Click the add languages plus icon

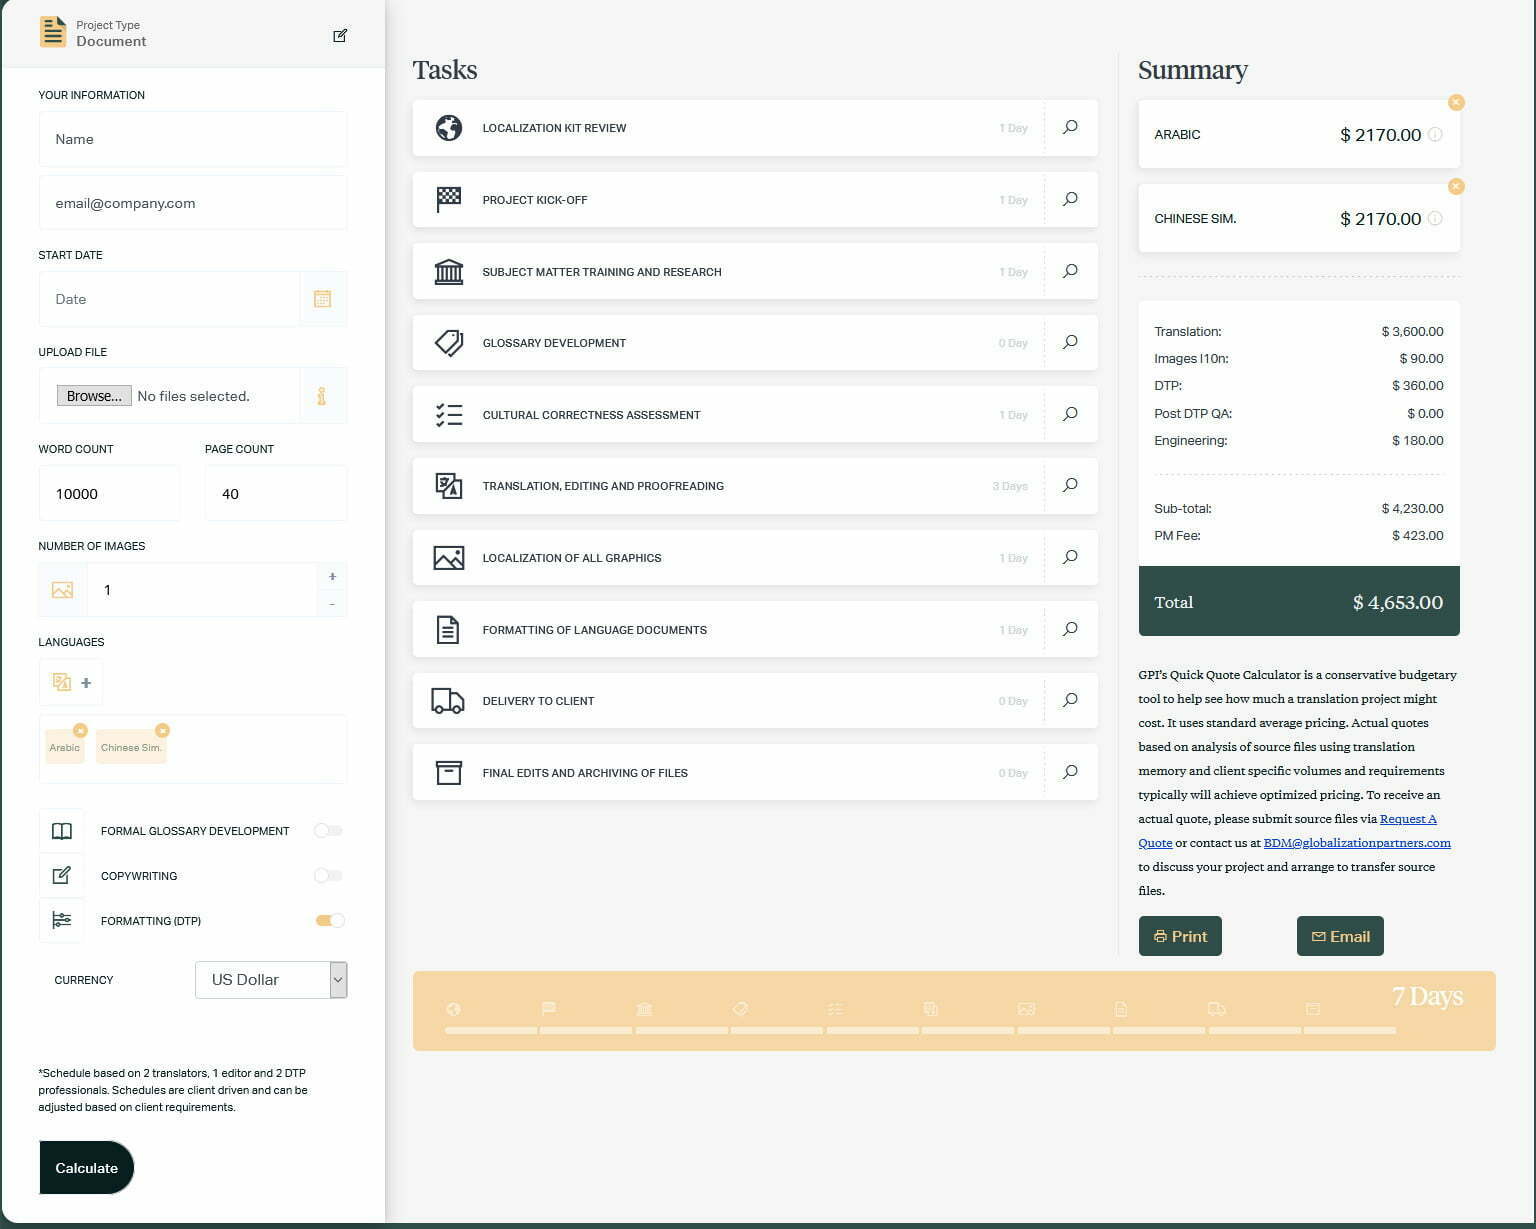click(86, 683)
